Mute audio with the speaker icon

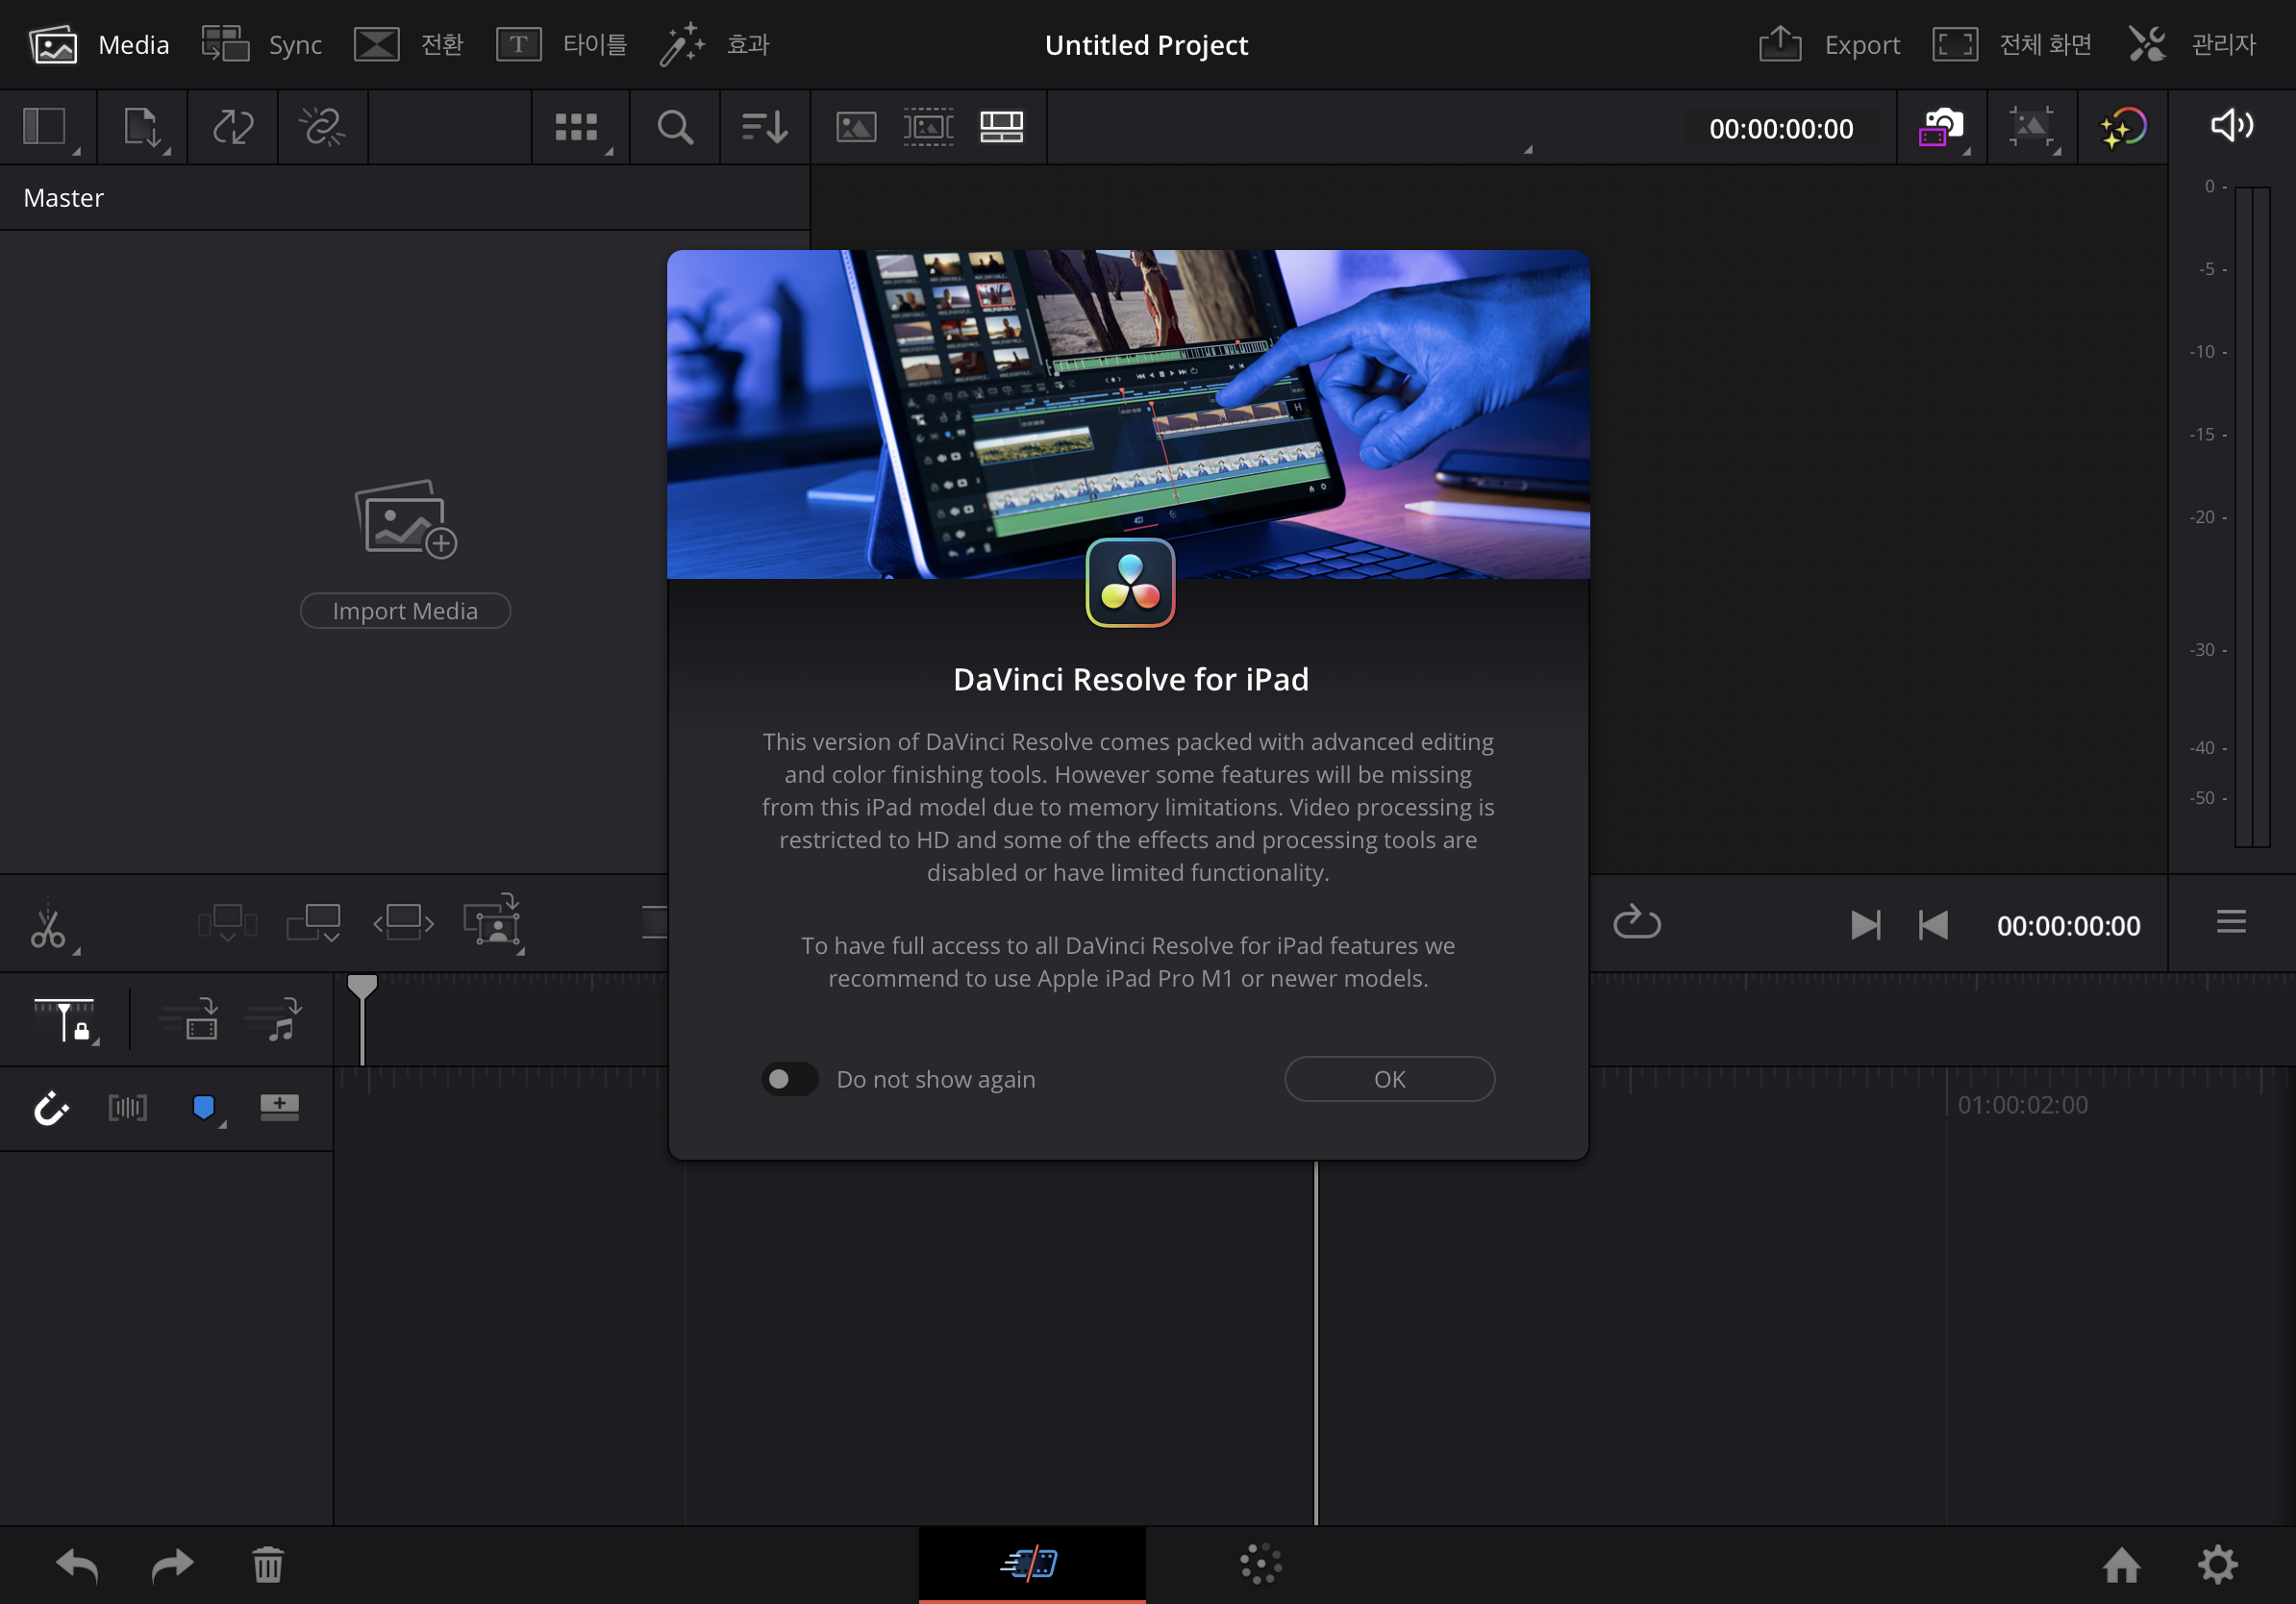[2231, 126]
